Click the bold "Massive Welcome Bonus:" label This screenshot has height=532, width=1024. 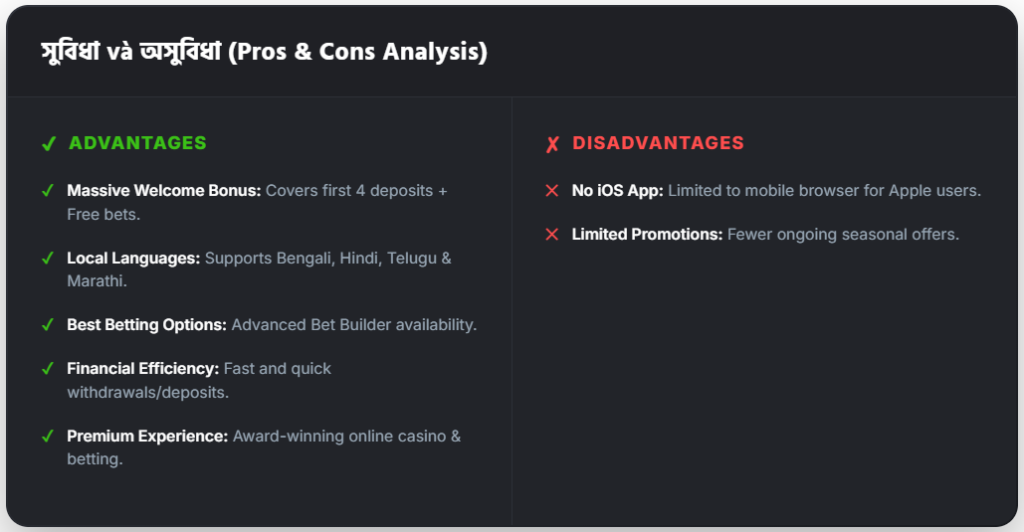point(164,190)
